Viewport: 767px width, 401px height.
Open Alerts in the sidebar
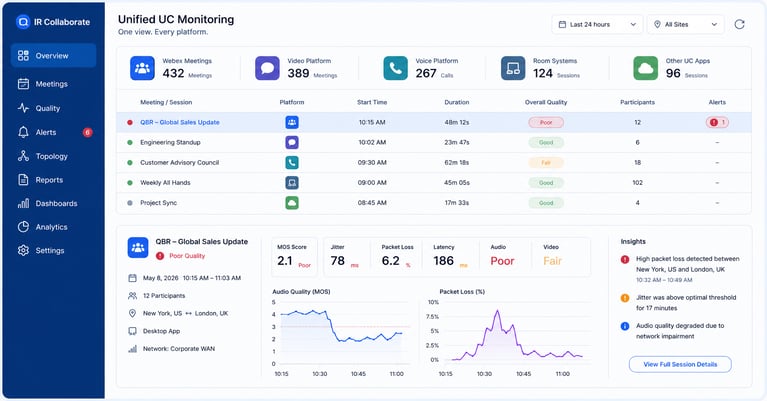(53, 132)
